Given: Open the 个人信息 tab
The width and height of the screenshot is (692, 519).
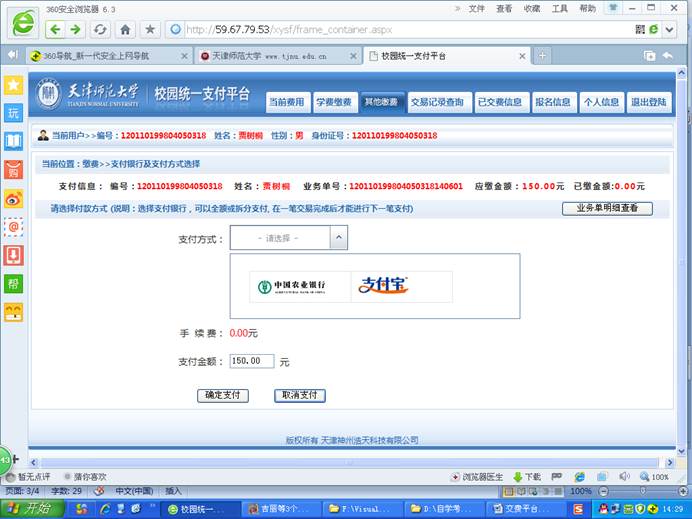Looking at the screenshot, I should coord(601,102).
